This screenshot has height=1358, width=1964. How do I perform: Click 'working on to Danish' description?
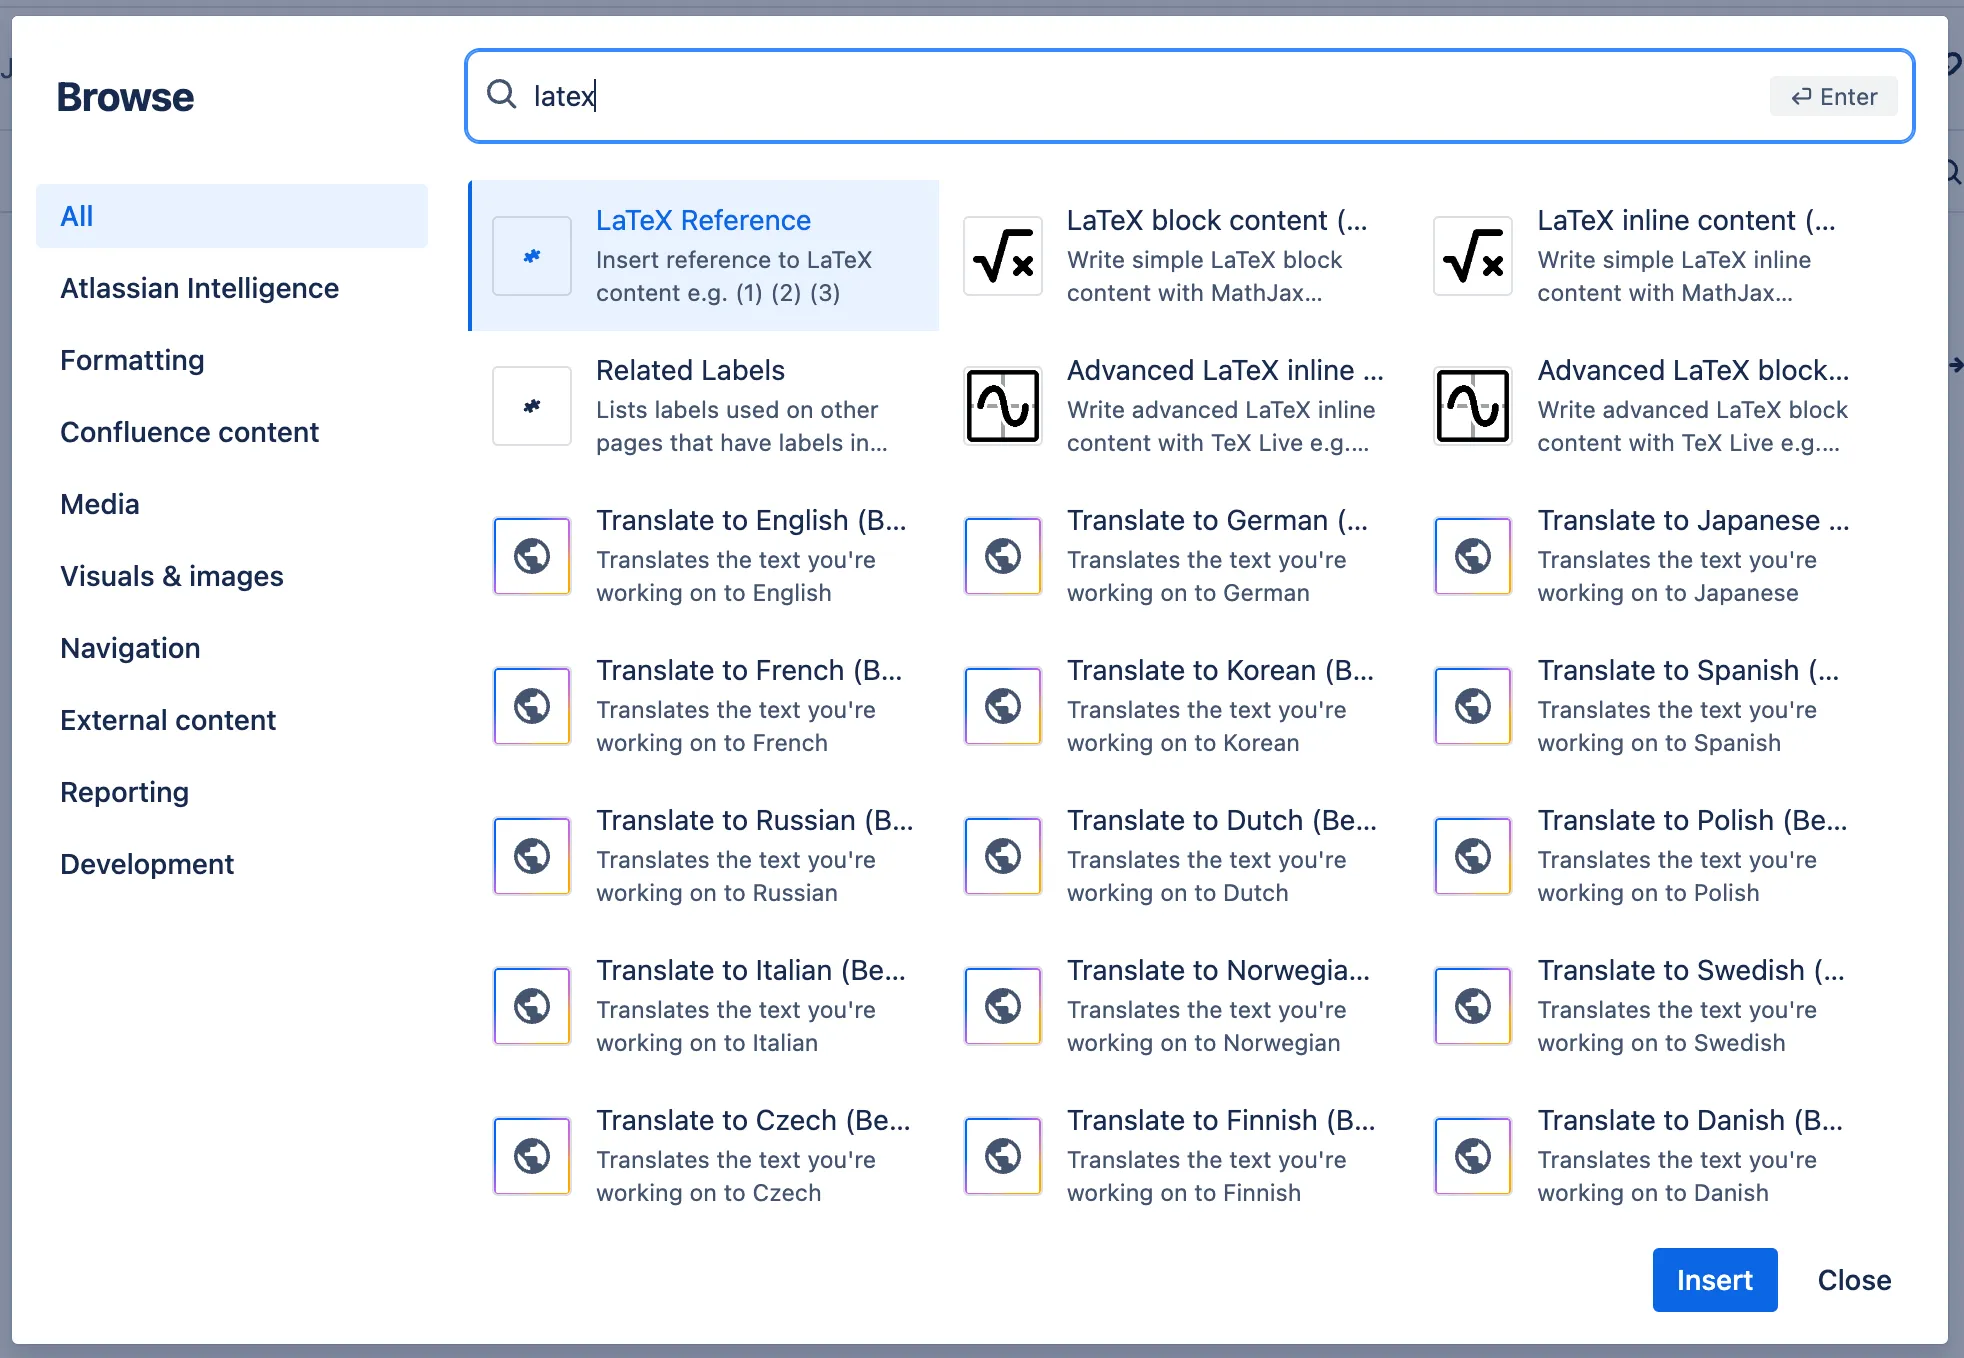click(x=1653, y=1193)
